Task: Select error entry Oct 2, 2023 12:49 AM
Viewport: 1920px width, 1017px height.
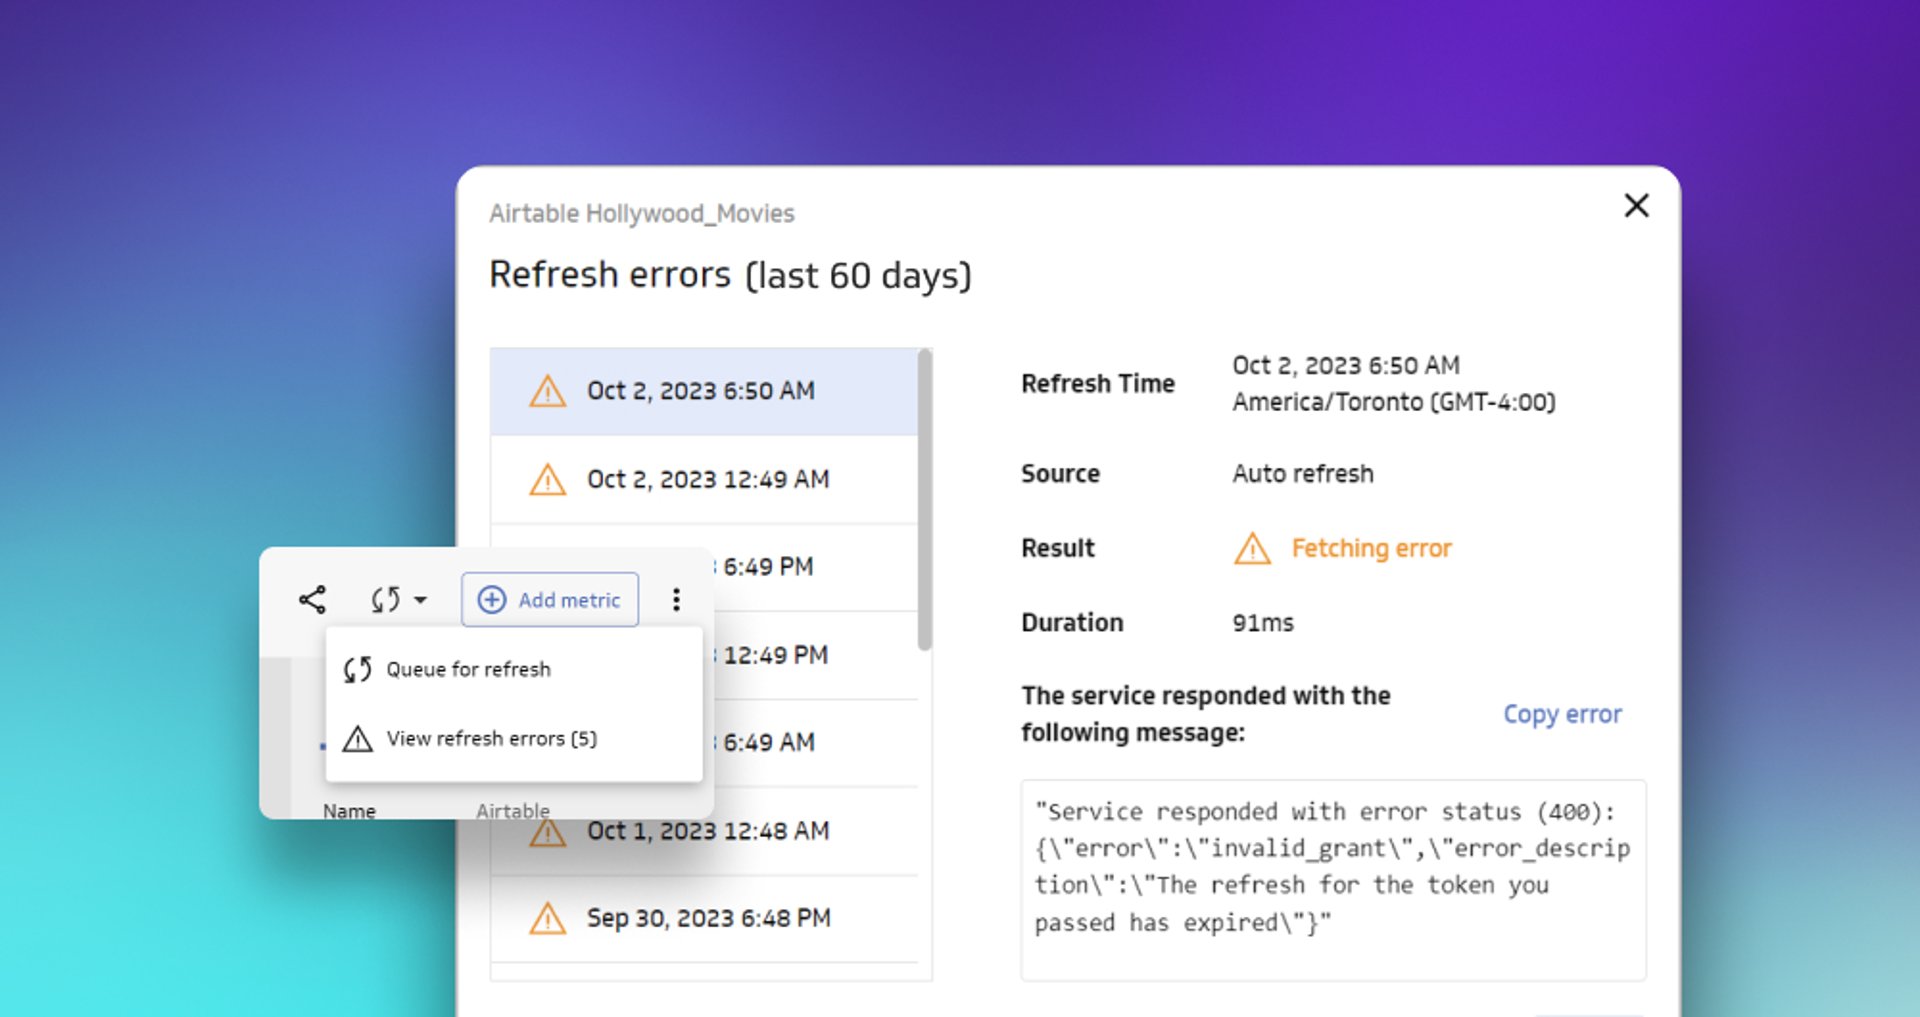Action: (x=704, y=479)
